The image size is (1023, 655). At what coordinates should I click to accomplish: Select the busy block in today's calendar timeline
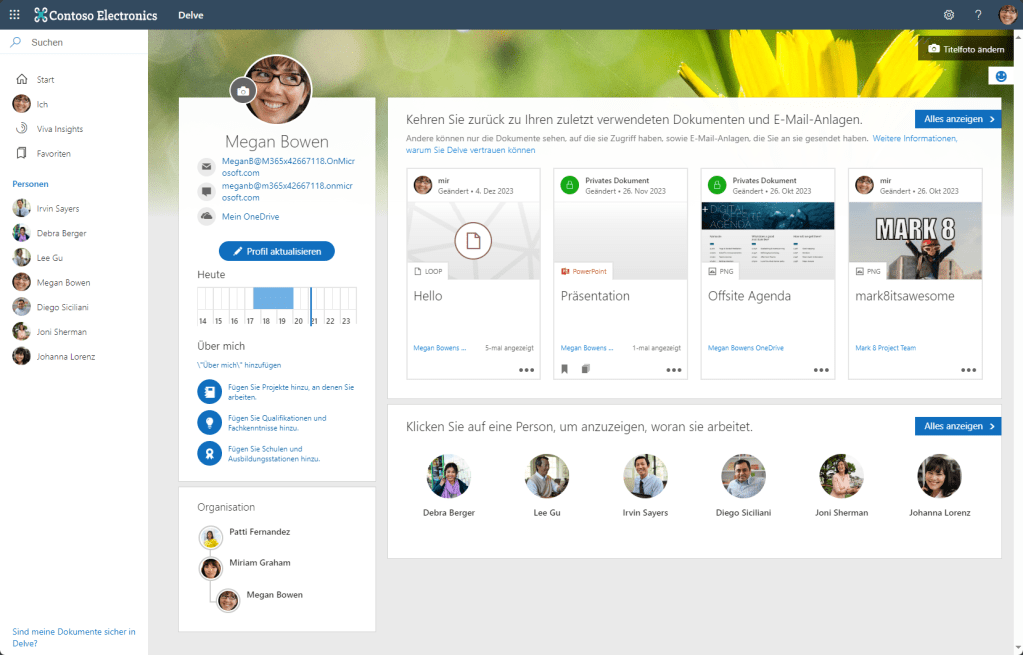pos(273,298)
